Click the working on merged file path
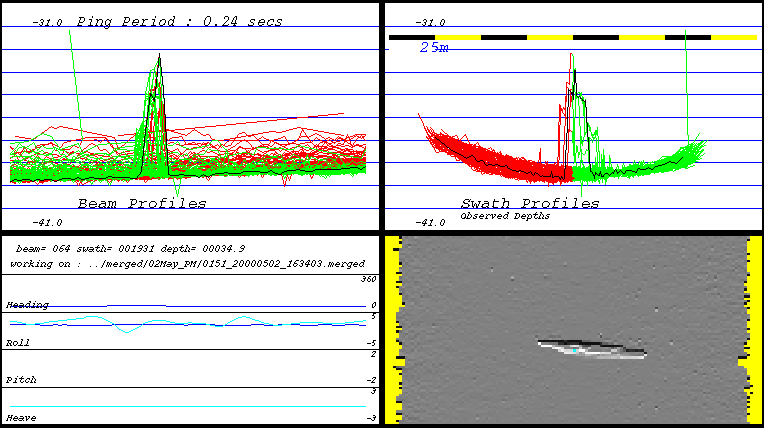The height and width of the screenshot is (428, 764). click(x=186, y=263)
